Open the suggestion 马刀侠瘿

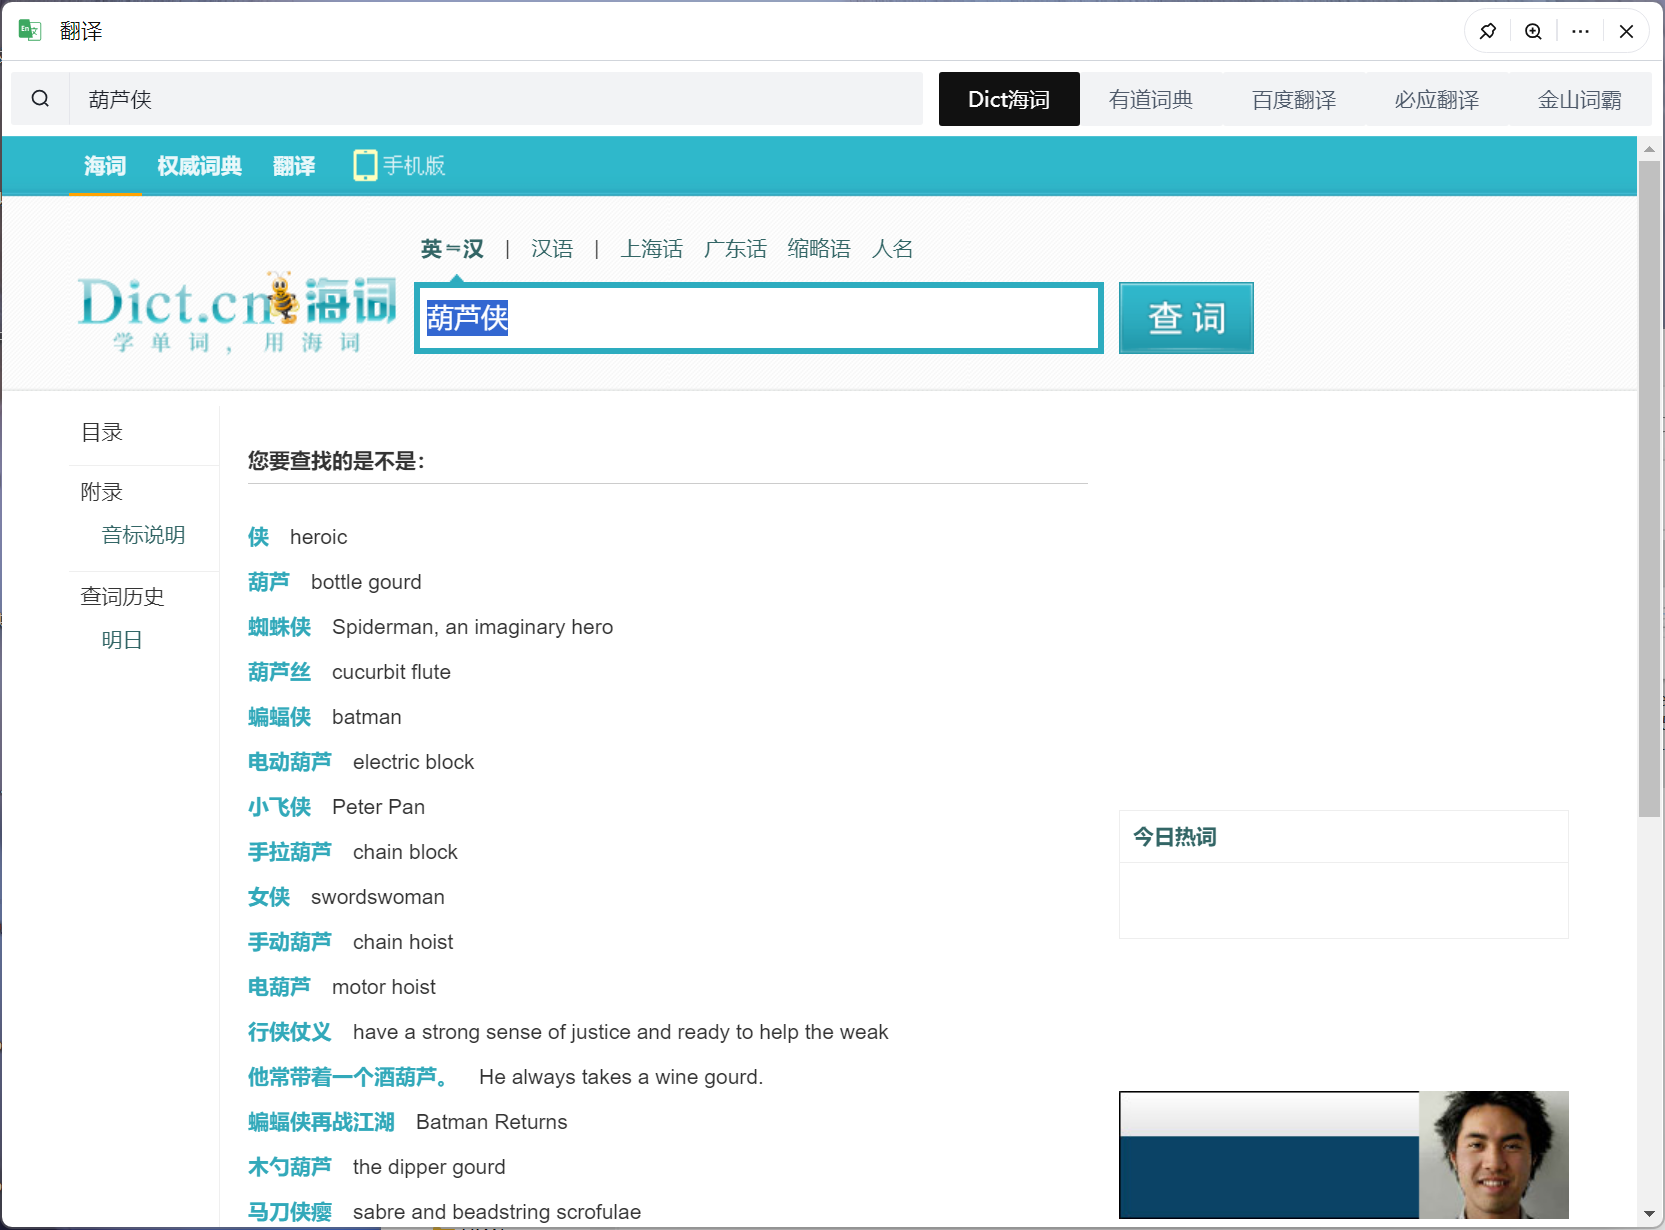[x=290, y=1212]
